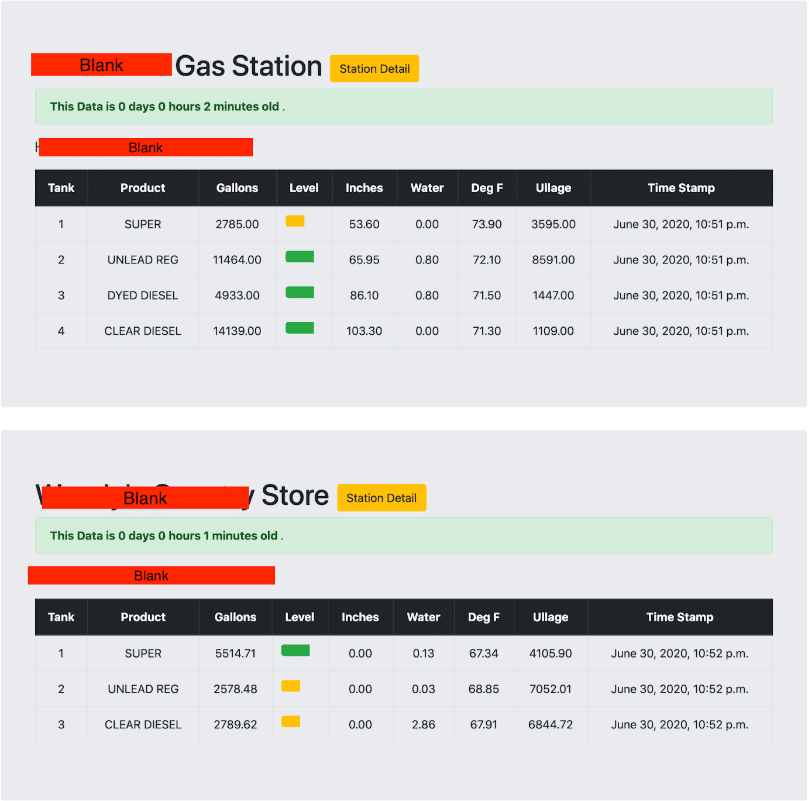This screenshot has width=809, height=801.
Task: Expand the Ullage column header for Gas Station
Action: [553, 187]
